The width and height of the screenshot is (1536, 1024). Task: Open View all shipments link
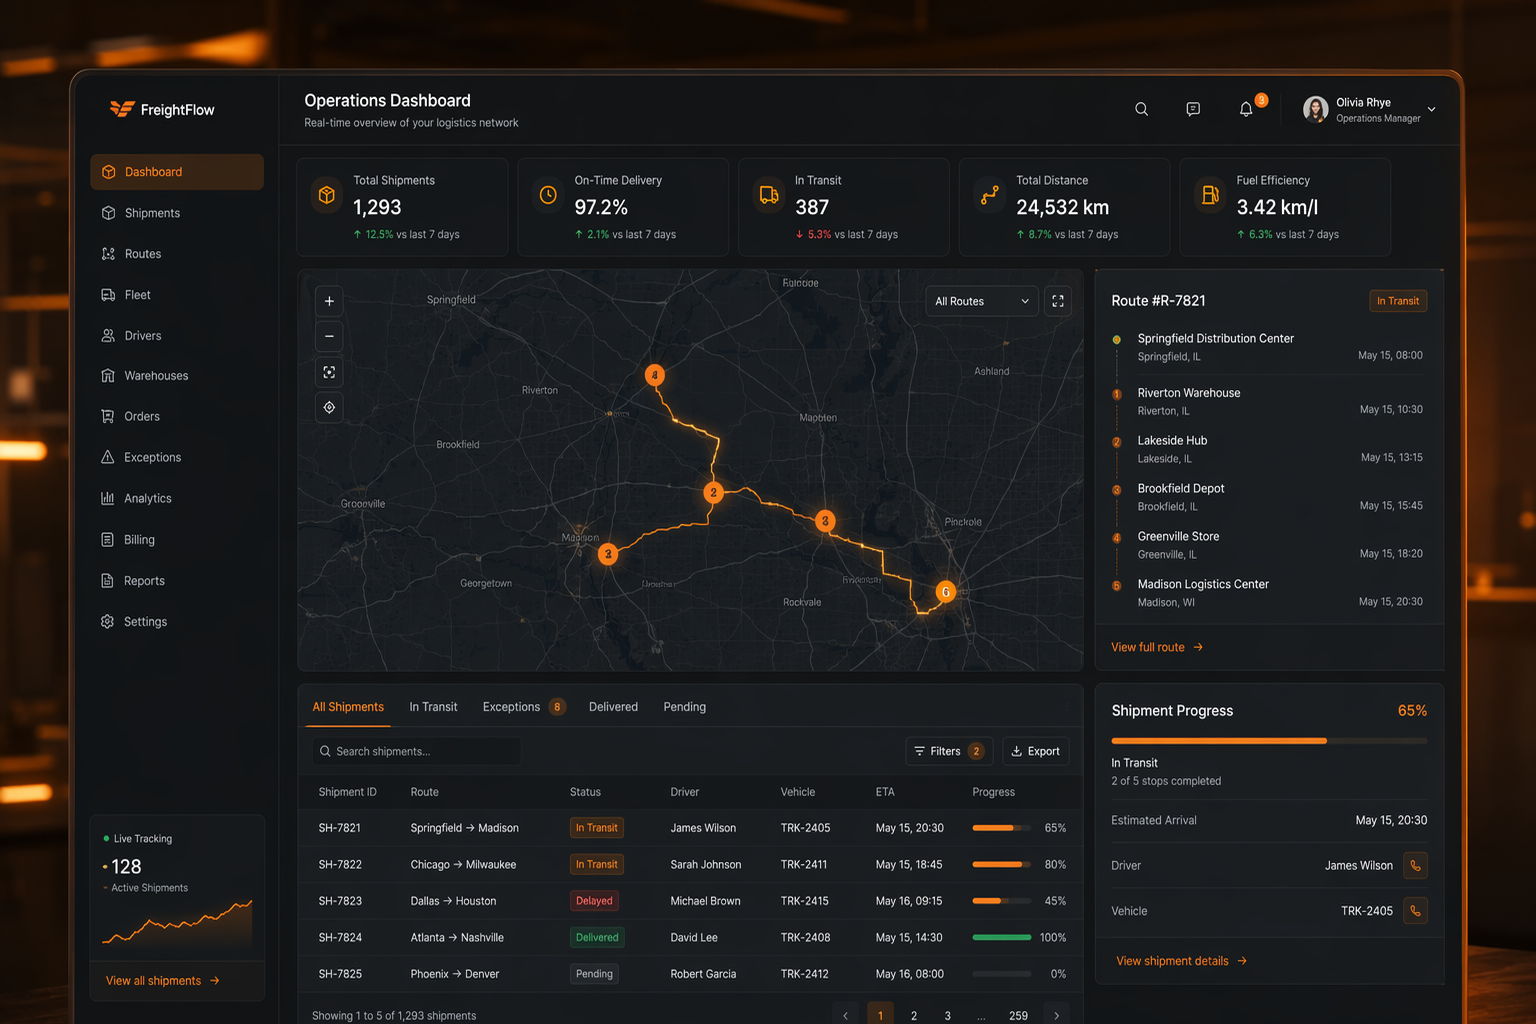(x=163, y=981)
